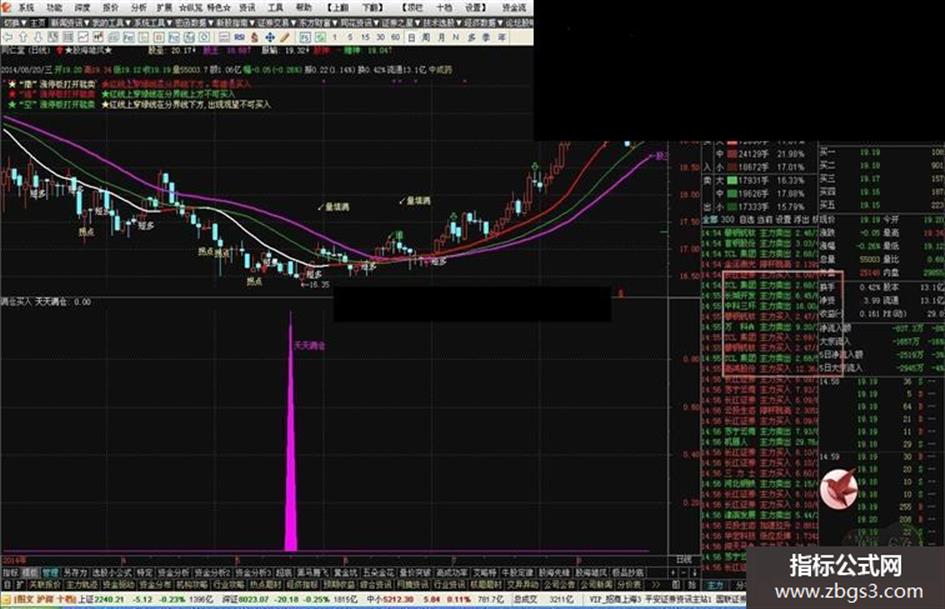The width and height of the screenshot is (945, 609).
Task: Open the 我的工具 dropdown
Action: [111, 23]
